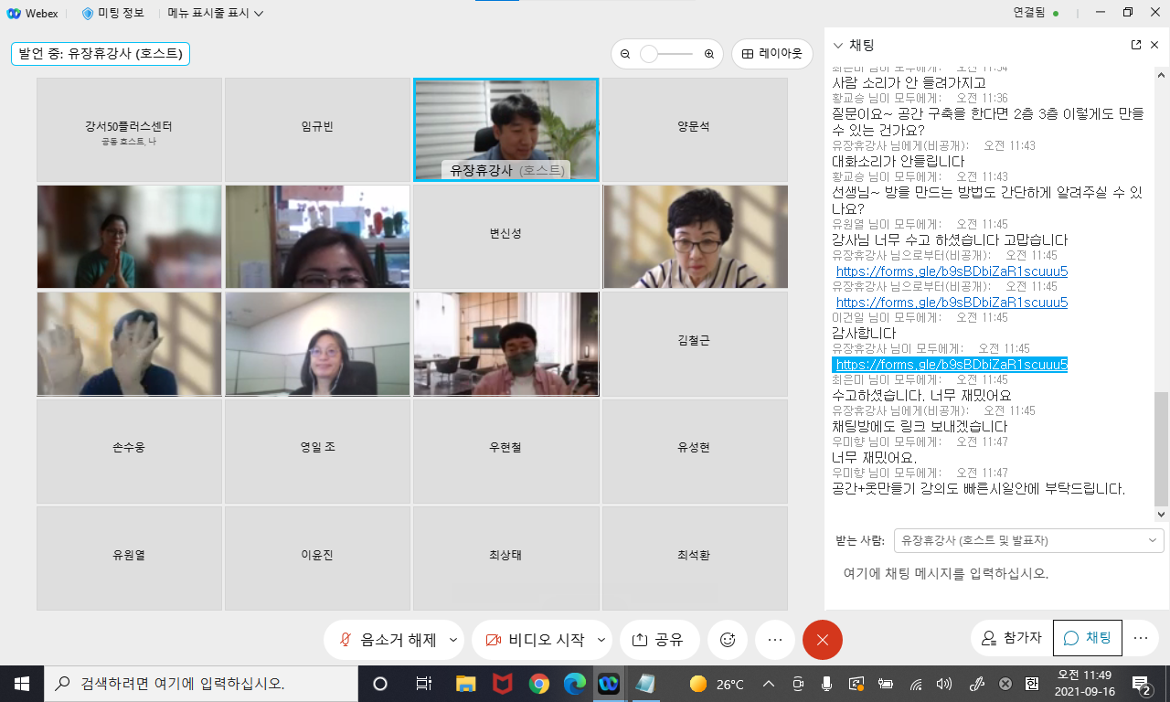Click the zoom in magnifier icon

tap(709, 54)
